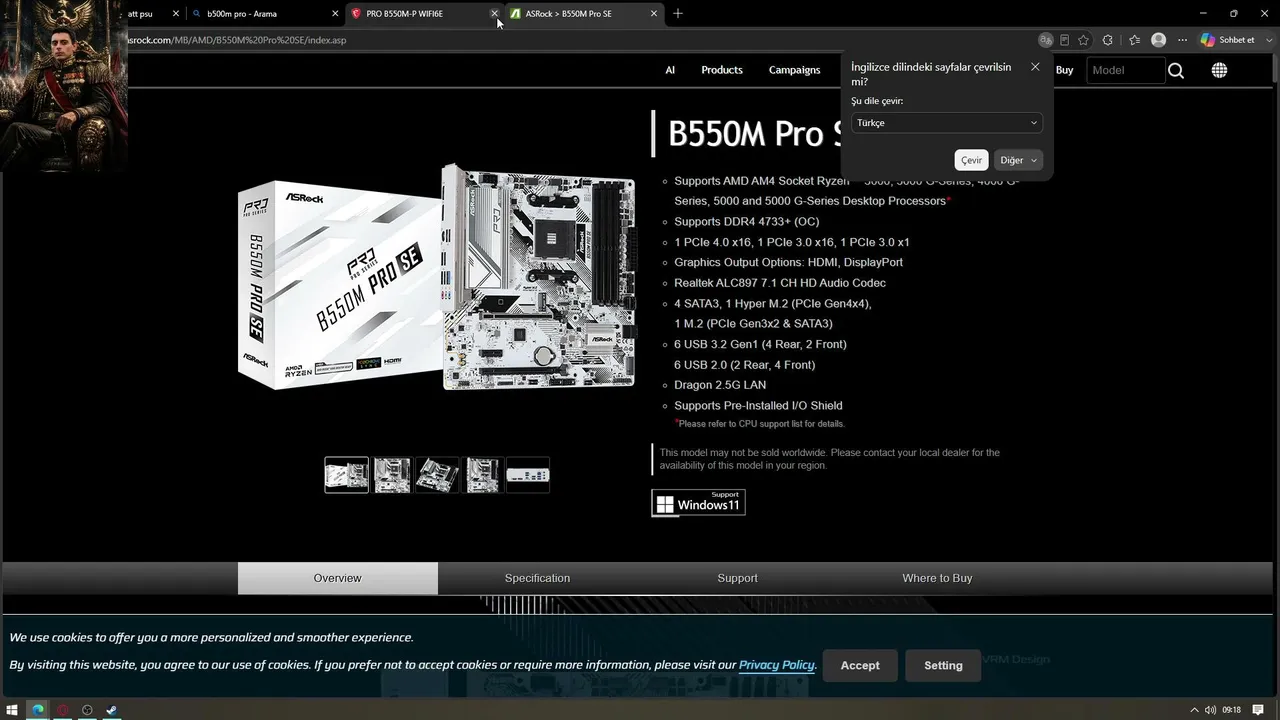The width and height of the screenshot is (1280, 720).
Task: Click 'Realtek ALC897 7.1 CH HD Audio Codec' text
Action: 780,283
